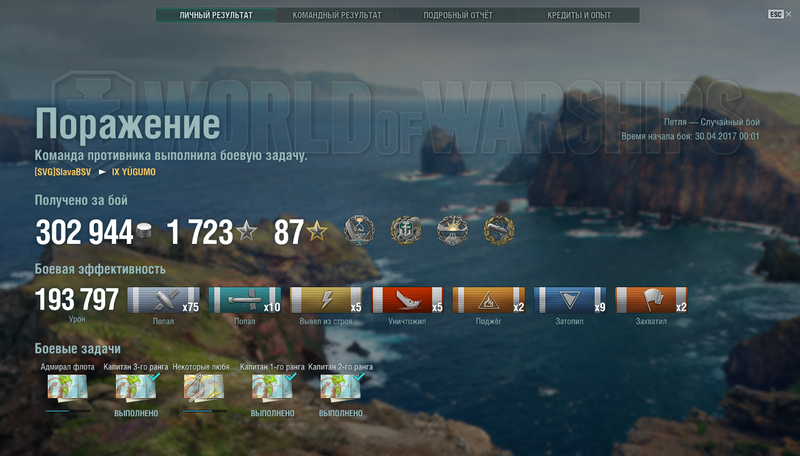Viewport: 800px width, 456px height.
Task: Open the Некоторые любя... mission thumbnail
Action: (204, 387)
